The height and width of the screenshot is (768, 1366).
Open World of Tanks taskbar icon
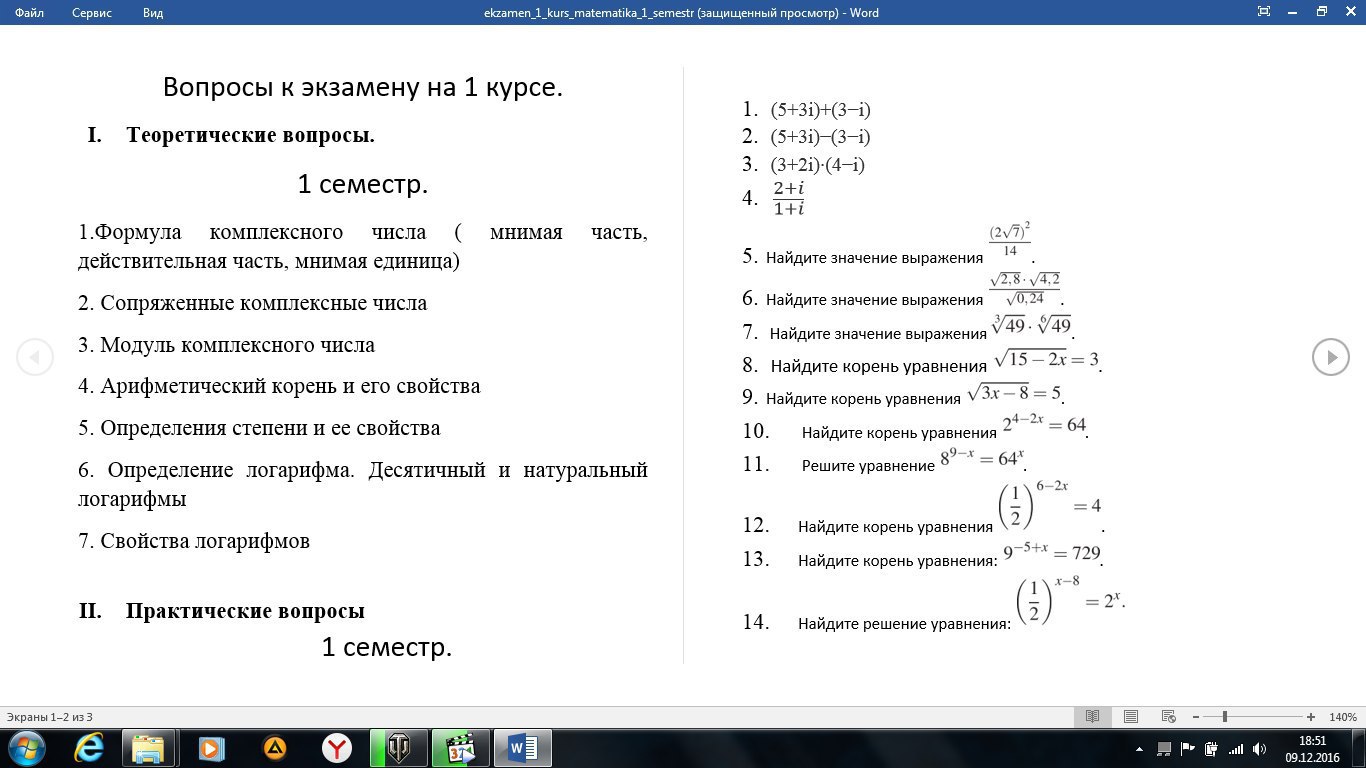[x=399, y=748]
